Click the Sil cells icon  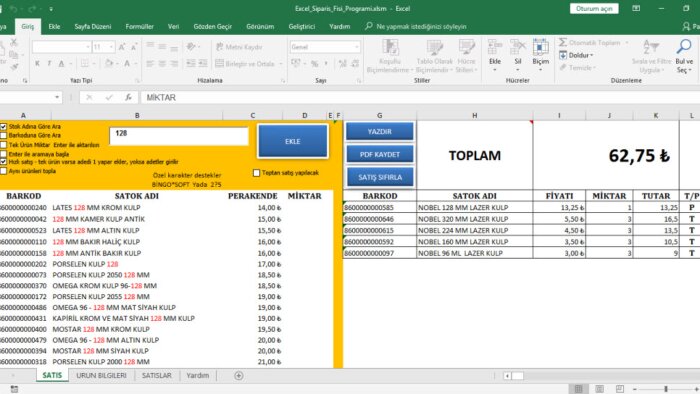(x=518, y=47)
